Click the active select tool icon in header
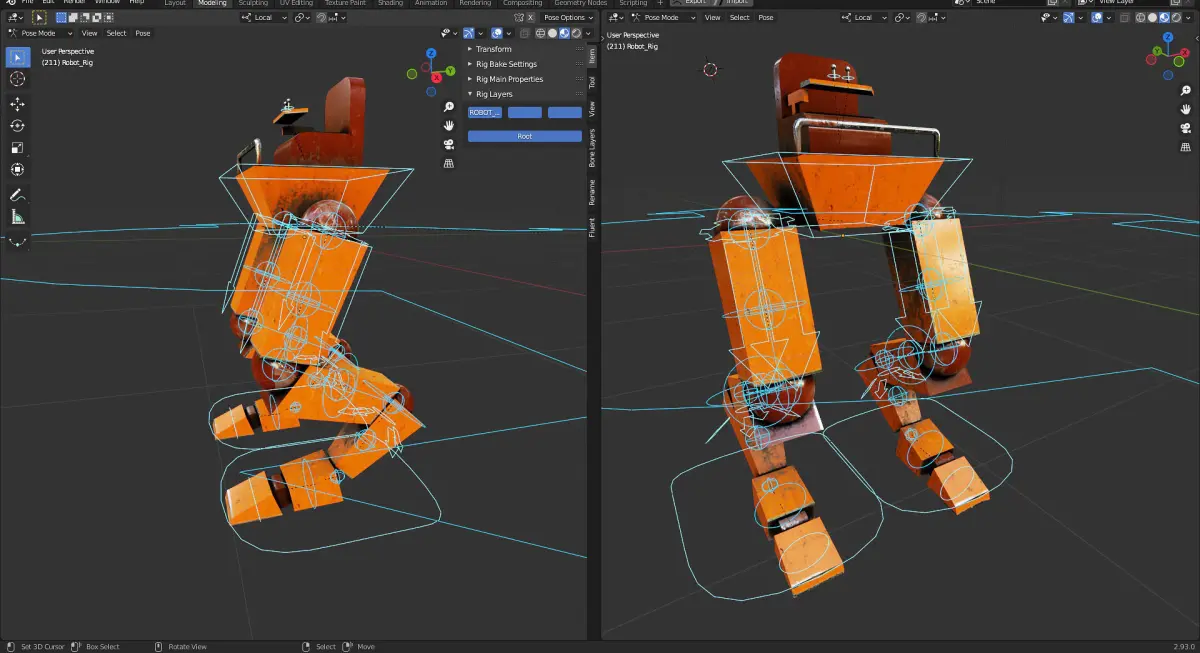The height and width of the screenshot is (653, 1200). [38, 17]
